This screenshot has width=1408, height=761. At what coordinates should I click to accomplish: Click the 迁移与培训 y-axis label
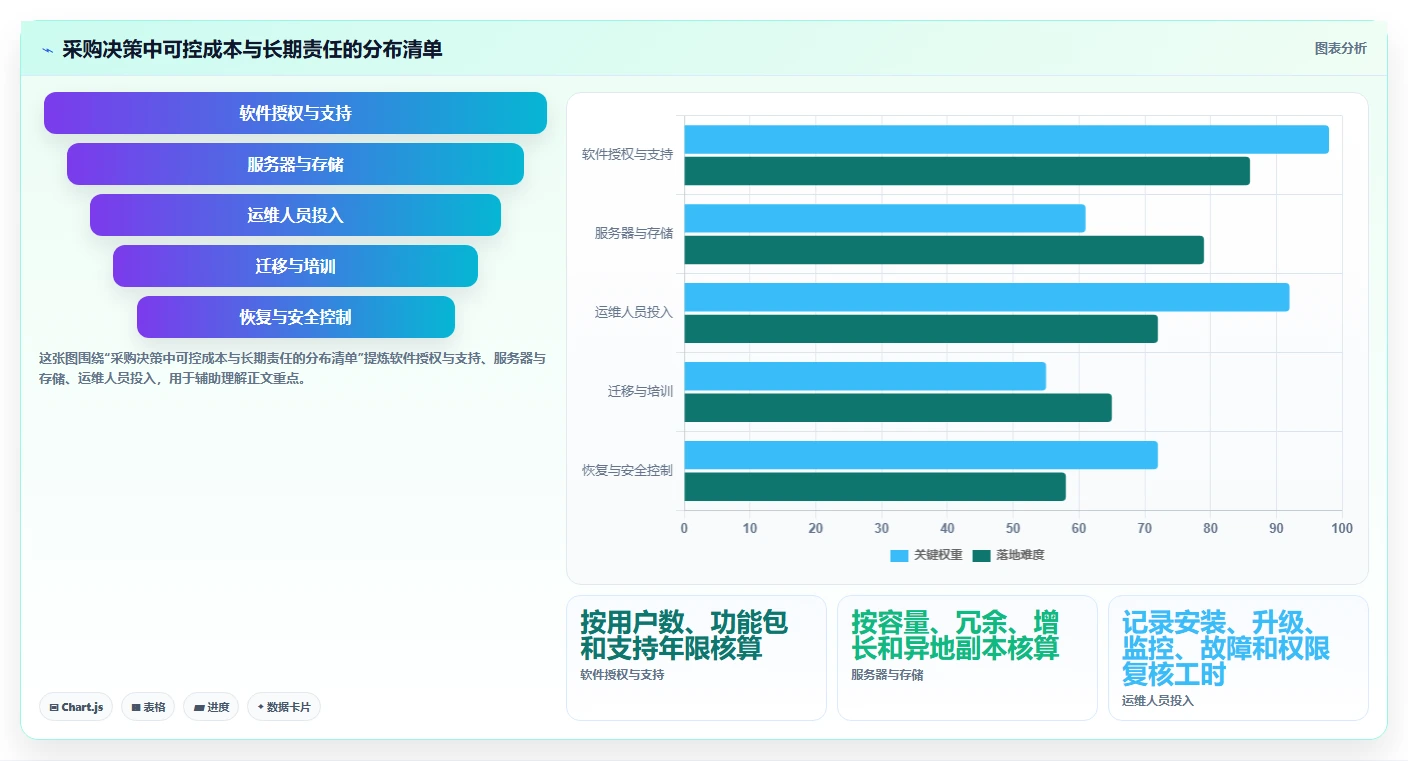(640, 392)
